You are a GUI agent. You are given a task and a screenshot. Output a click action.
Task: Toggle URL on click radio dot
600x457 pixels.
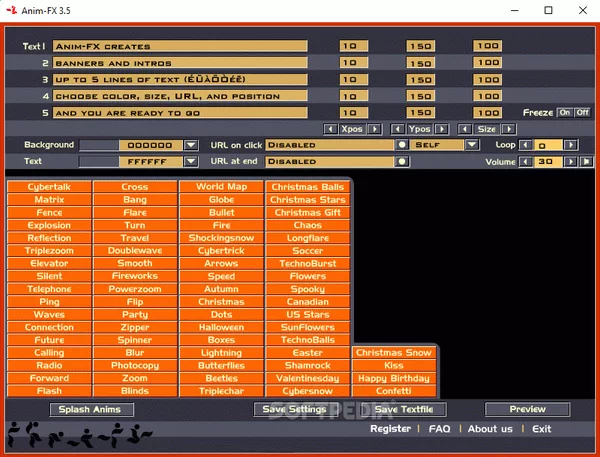(402, 145)
